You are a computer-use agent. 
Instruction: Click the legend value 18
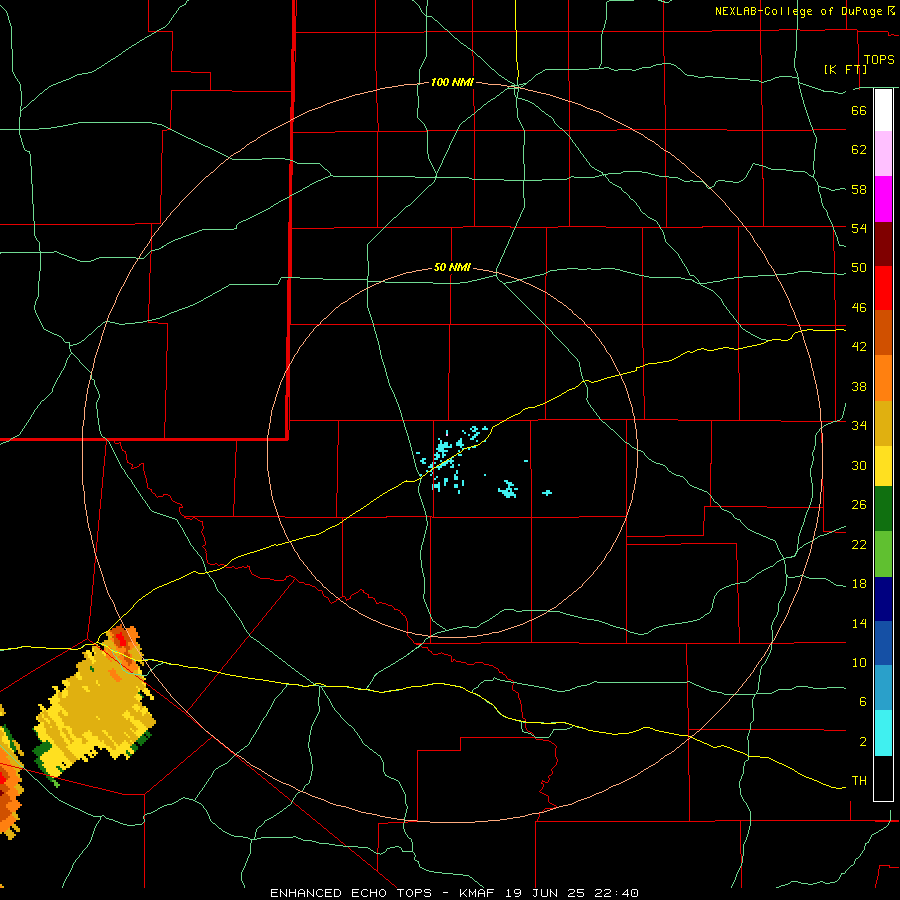tap(859, 584)
